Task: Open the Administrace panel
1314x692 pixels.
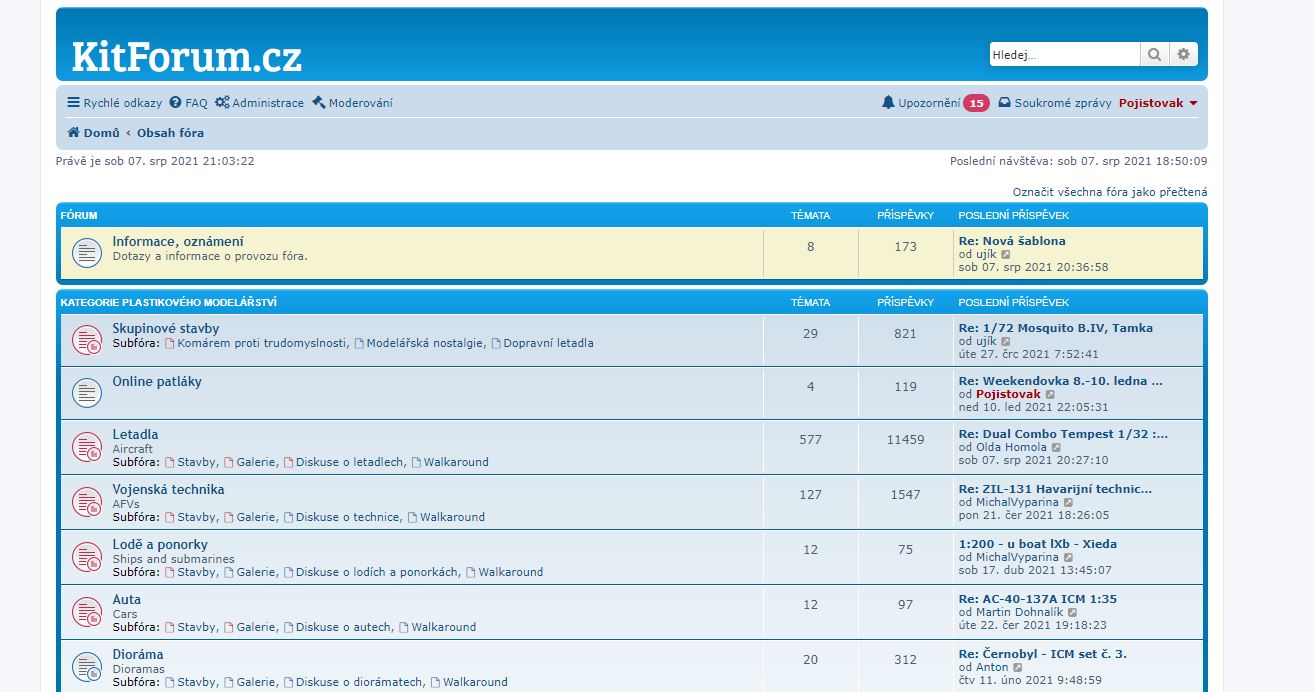Action: 259,103
